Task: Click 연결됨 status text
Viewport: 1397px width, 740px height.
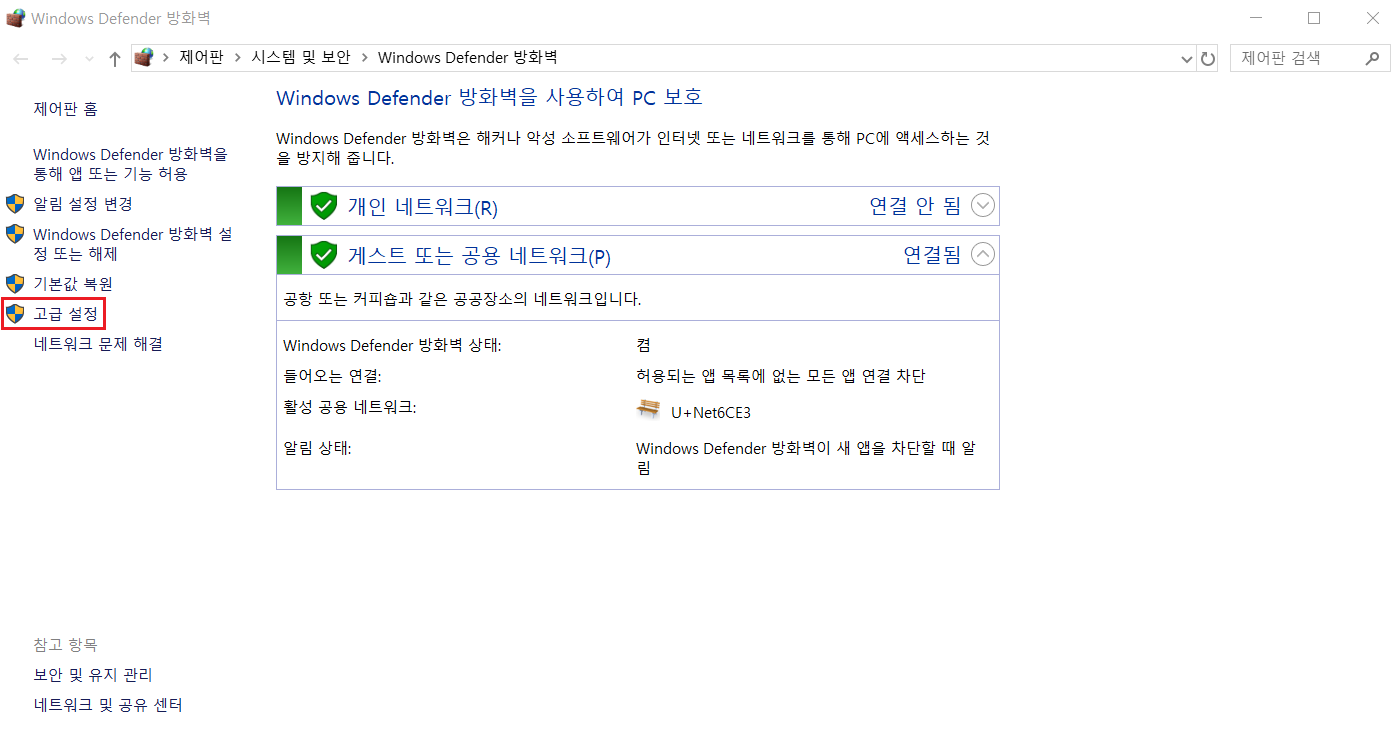Action: (932, 255)
